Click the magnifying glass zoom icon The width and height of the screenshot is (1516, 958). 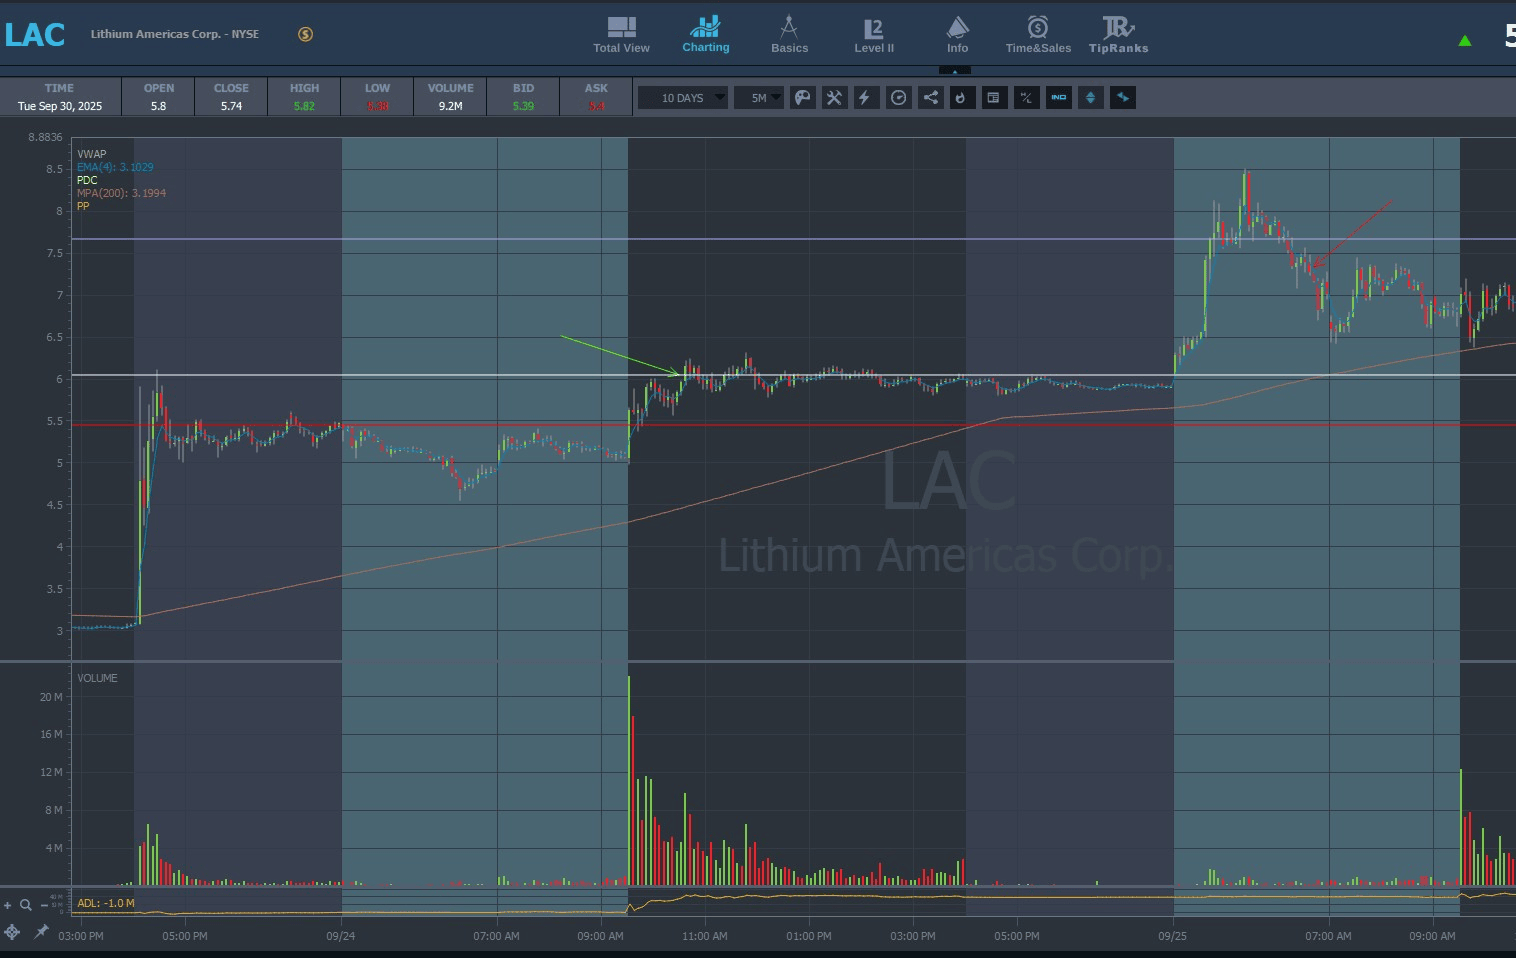26,905
